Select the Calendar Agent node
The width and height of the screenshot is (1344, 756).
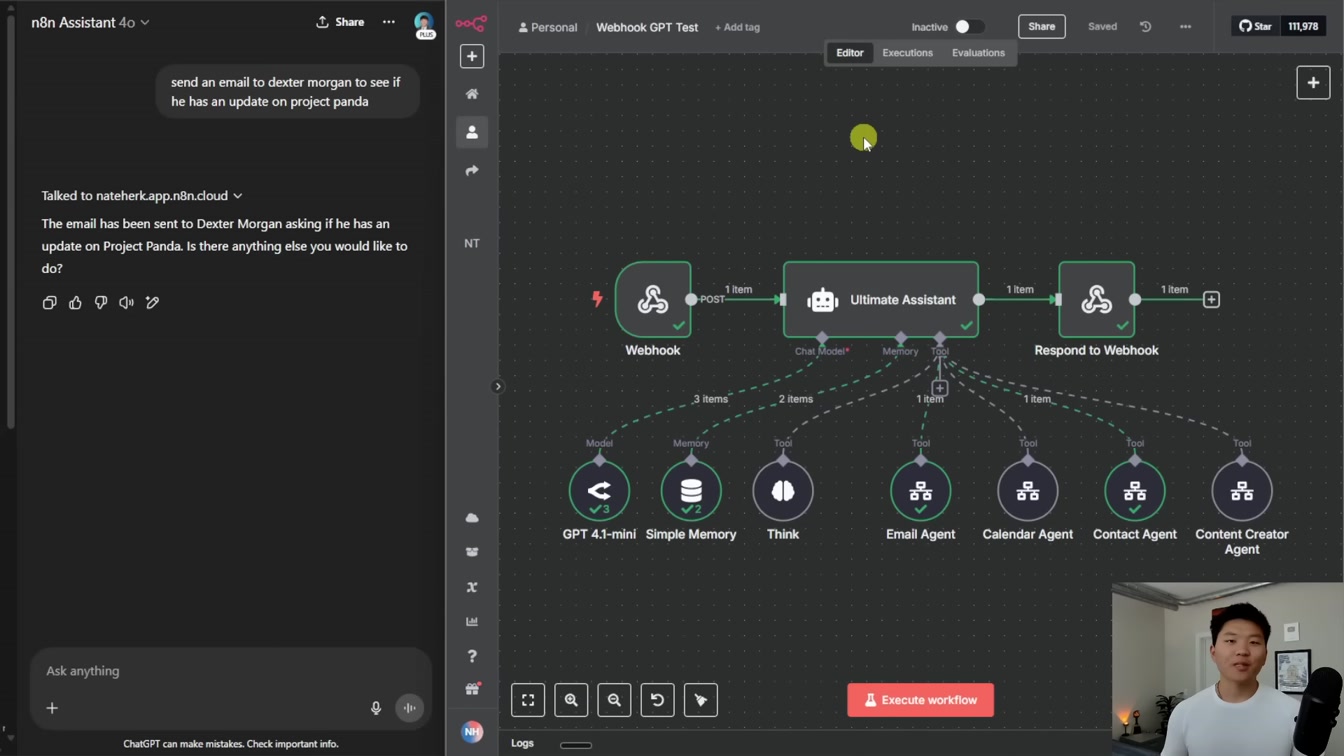point(1028,491)
